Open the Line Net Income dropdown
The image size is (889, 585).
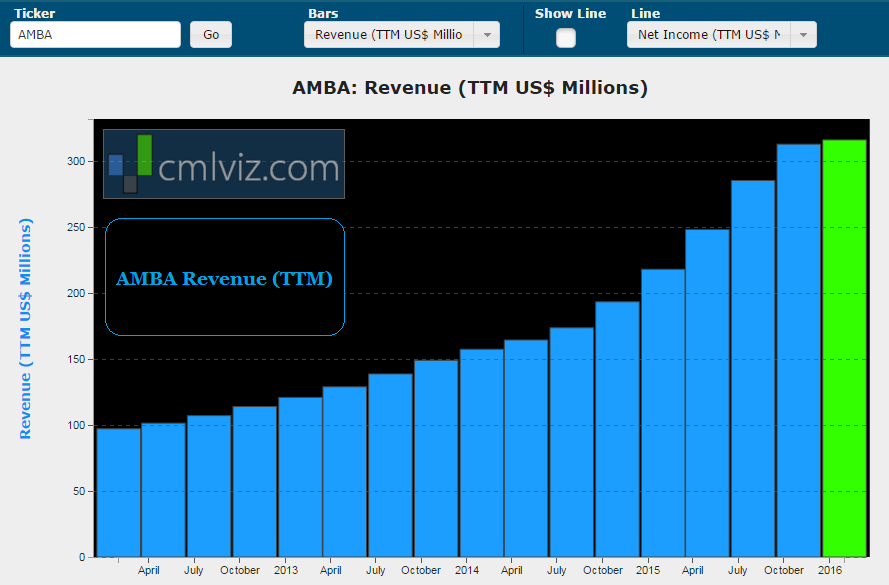tap(722, 35)
